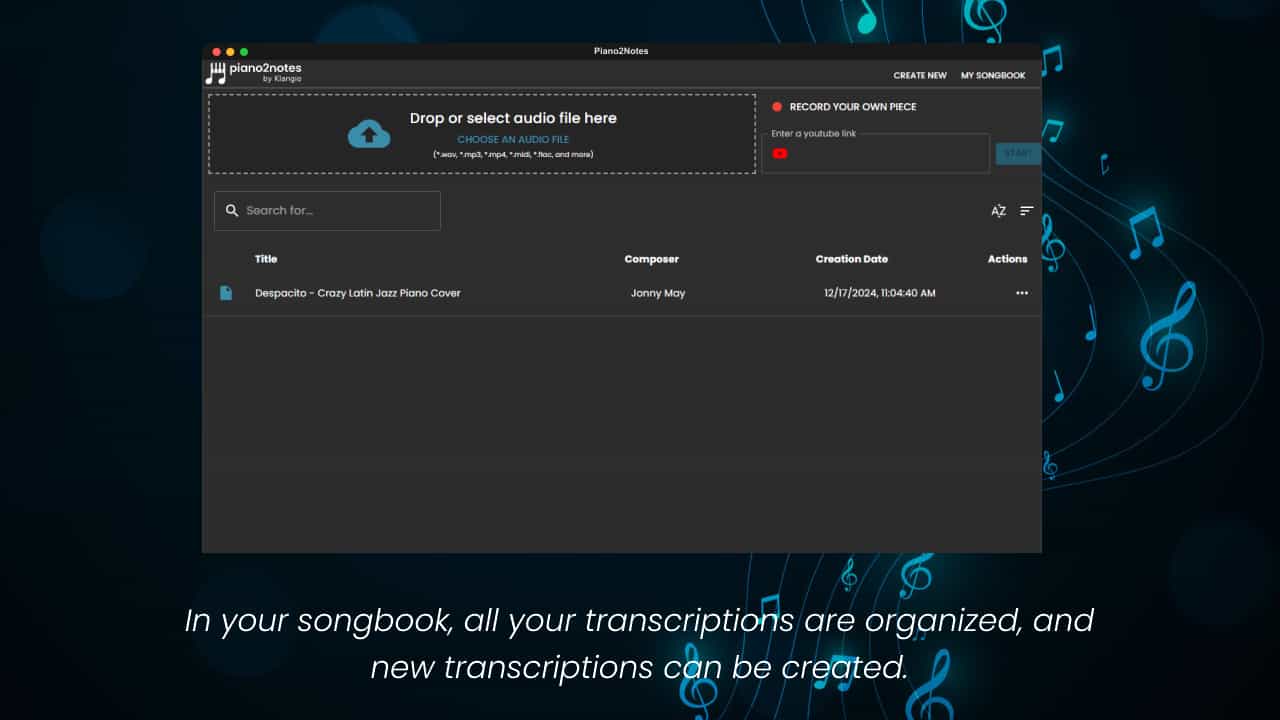Click the piano2notes logo icon
The width and height of the screenshot is (1280, 720).
(215, 71)
